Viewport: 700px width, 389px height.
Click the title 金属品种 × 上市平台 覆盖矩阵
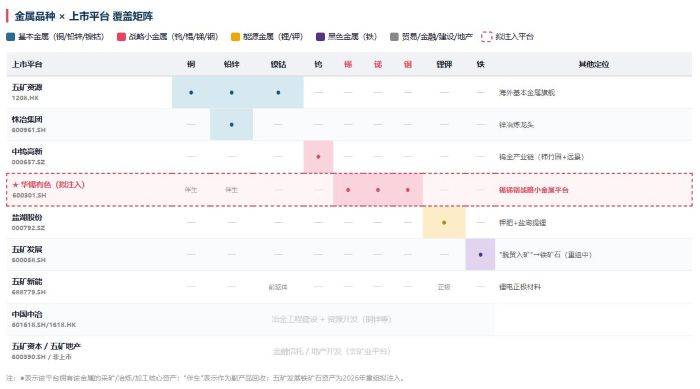click(84, 17)
